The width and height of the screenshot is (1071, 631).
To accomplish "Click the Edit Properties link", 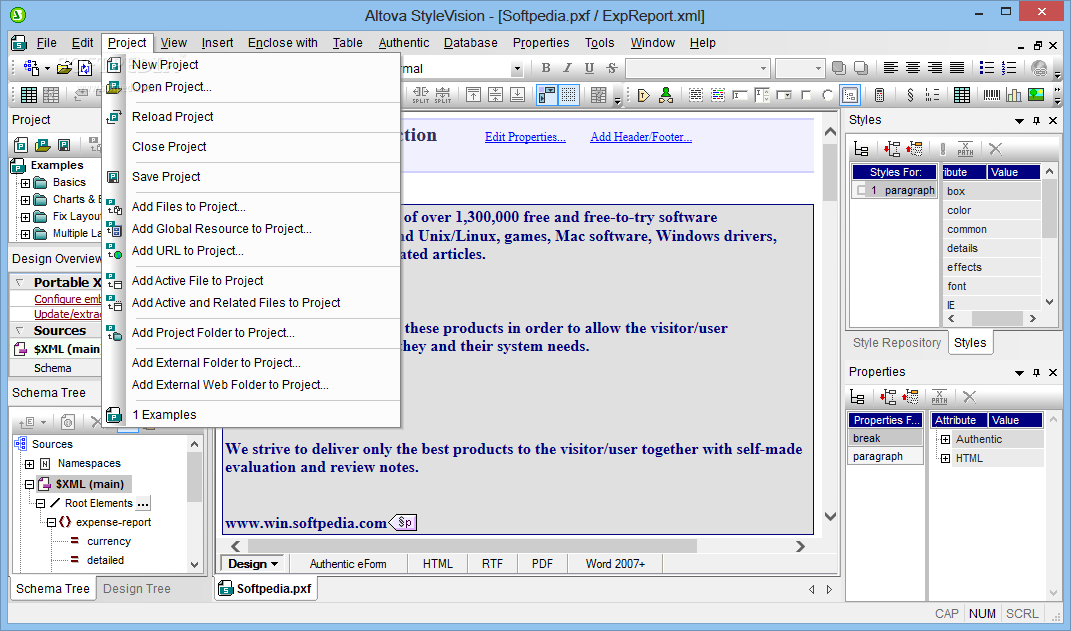I will click(x=525, y=137).
